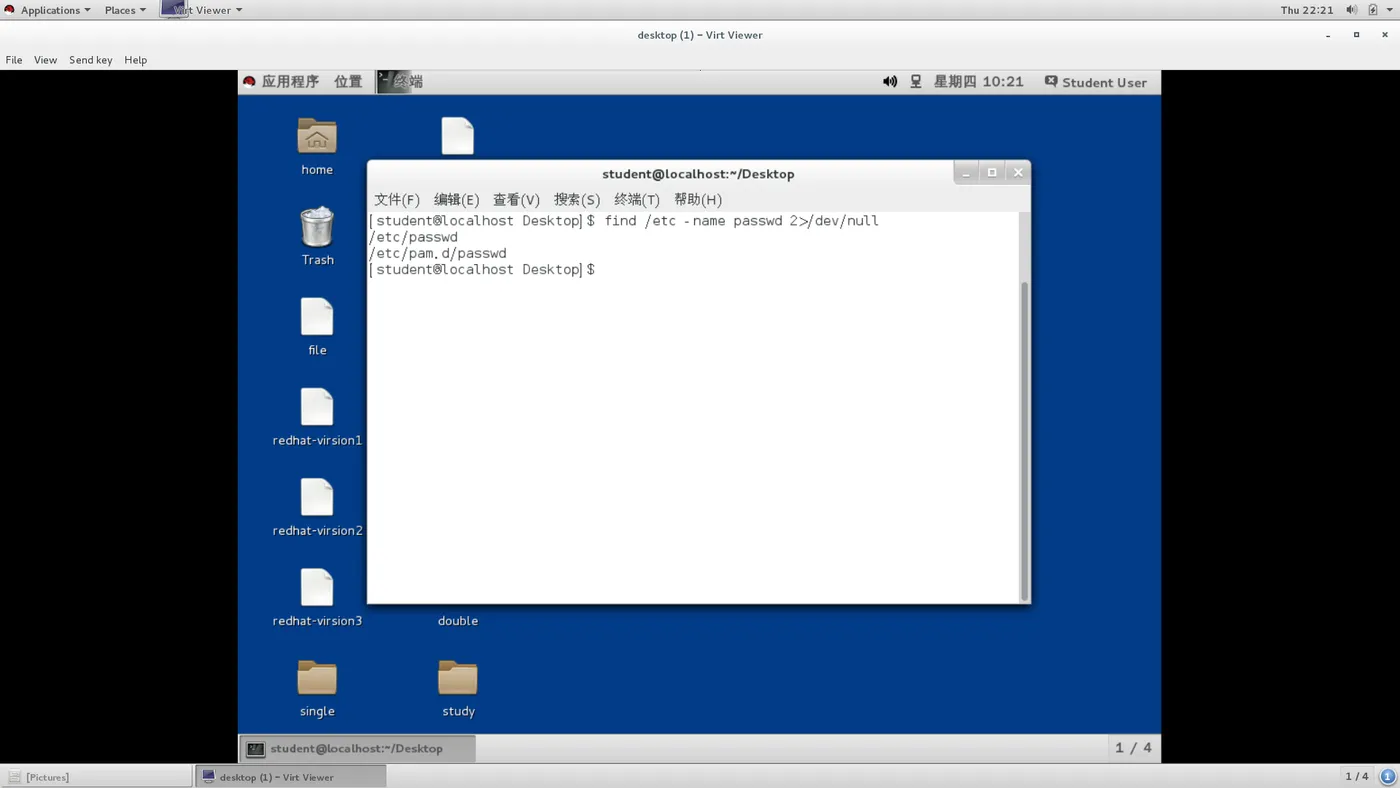Click the notification icon at bottom right
This screenshot has height=788, width=1400.
click(1387, 776)
